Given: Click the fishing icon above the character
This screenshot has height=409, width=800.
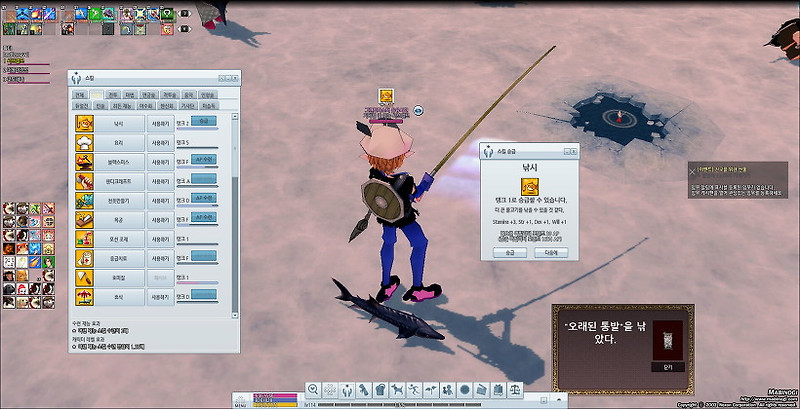Looking at the screenshot, I should click(x=386, y=96).
